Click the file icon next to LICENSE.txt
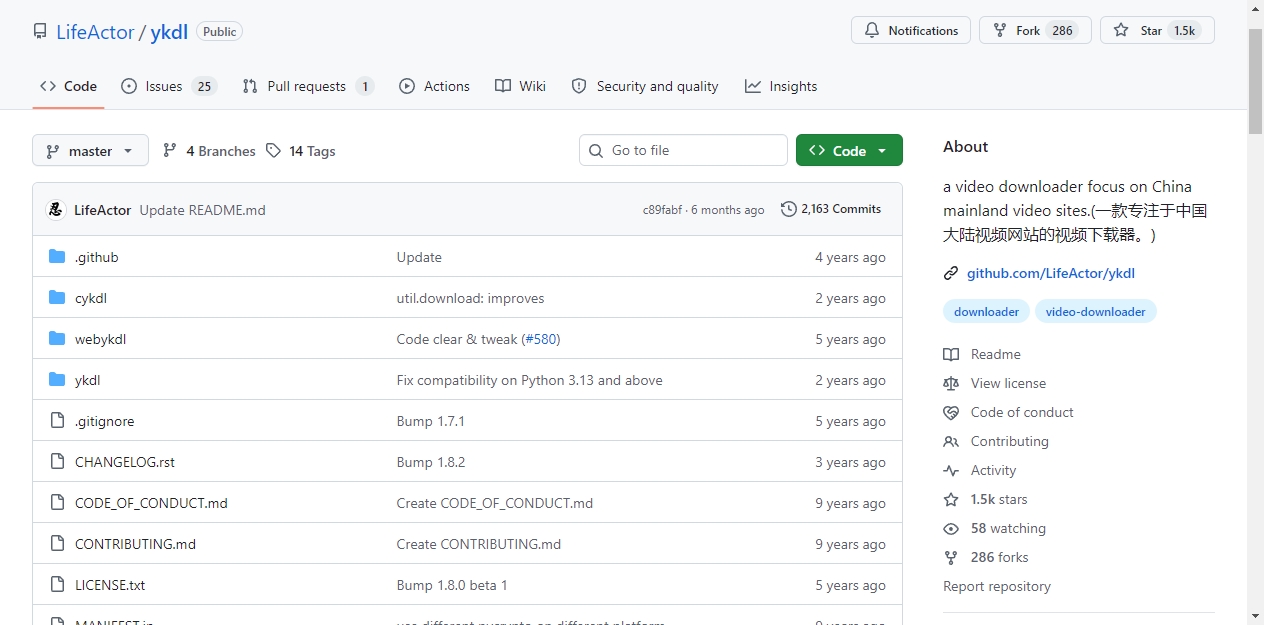1264x625 pixels. 57,585
